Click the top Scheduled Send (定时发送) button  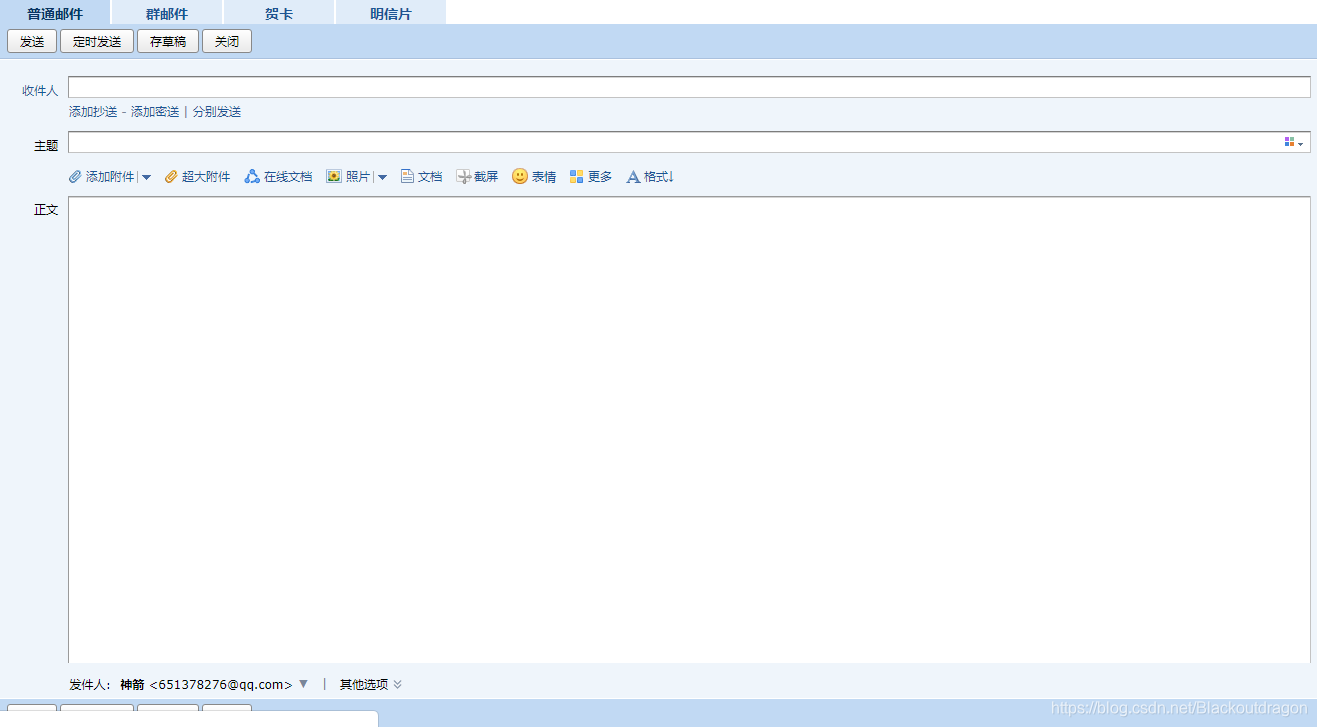click(97, 42)
